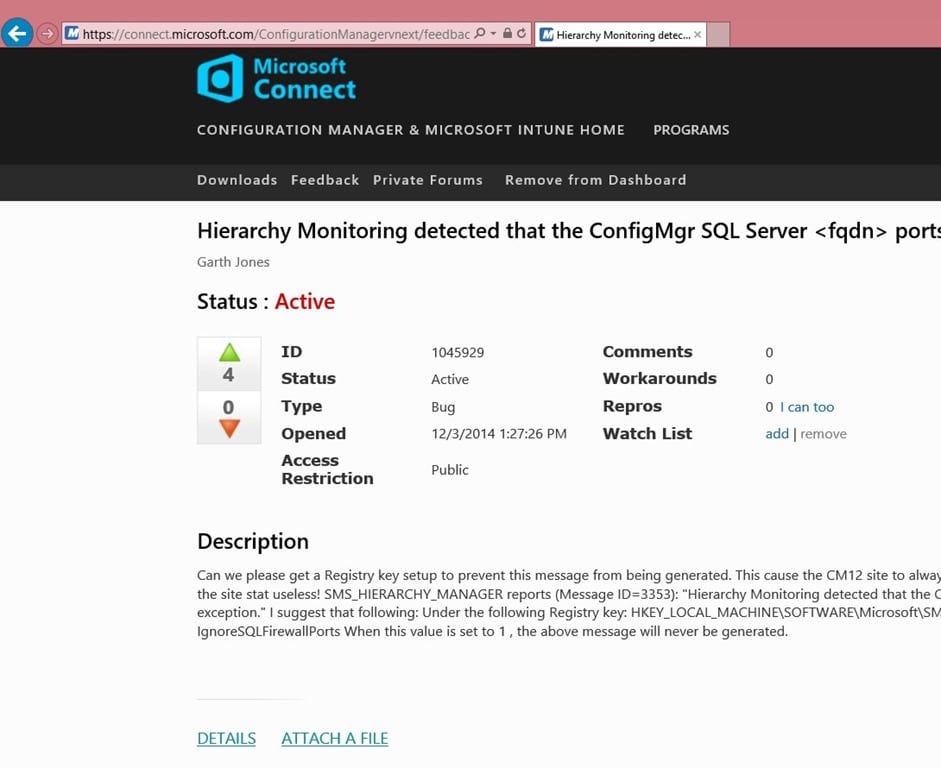Open Configuration Manager & Microsoft Intune Home

pos(410,130)
